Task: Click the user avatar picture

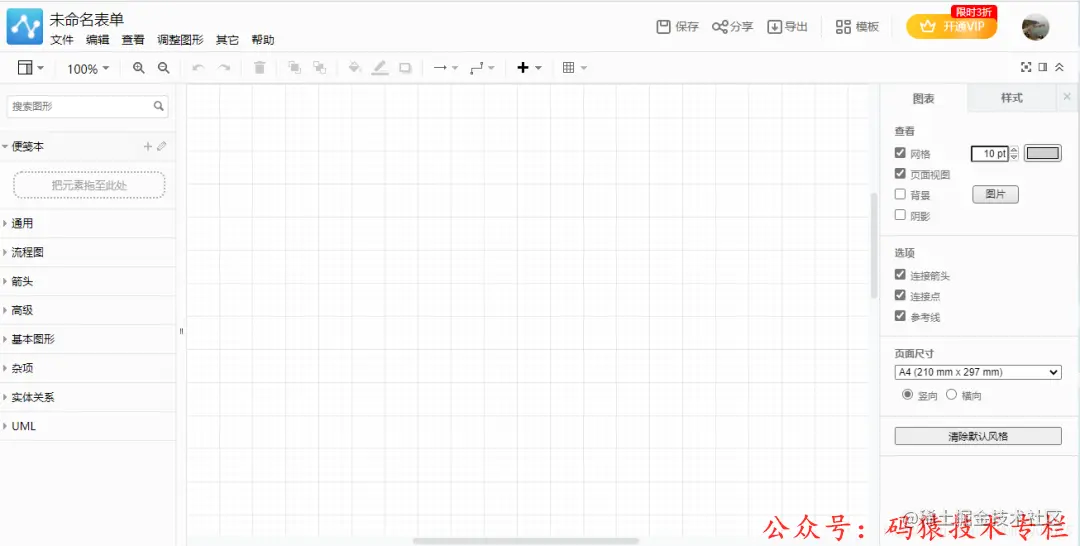Action: 1035,27
